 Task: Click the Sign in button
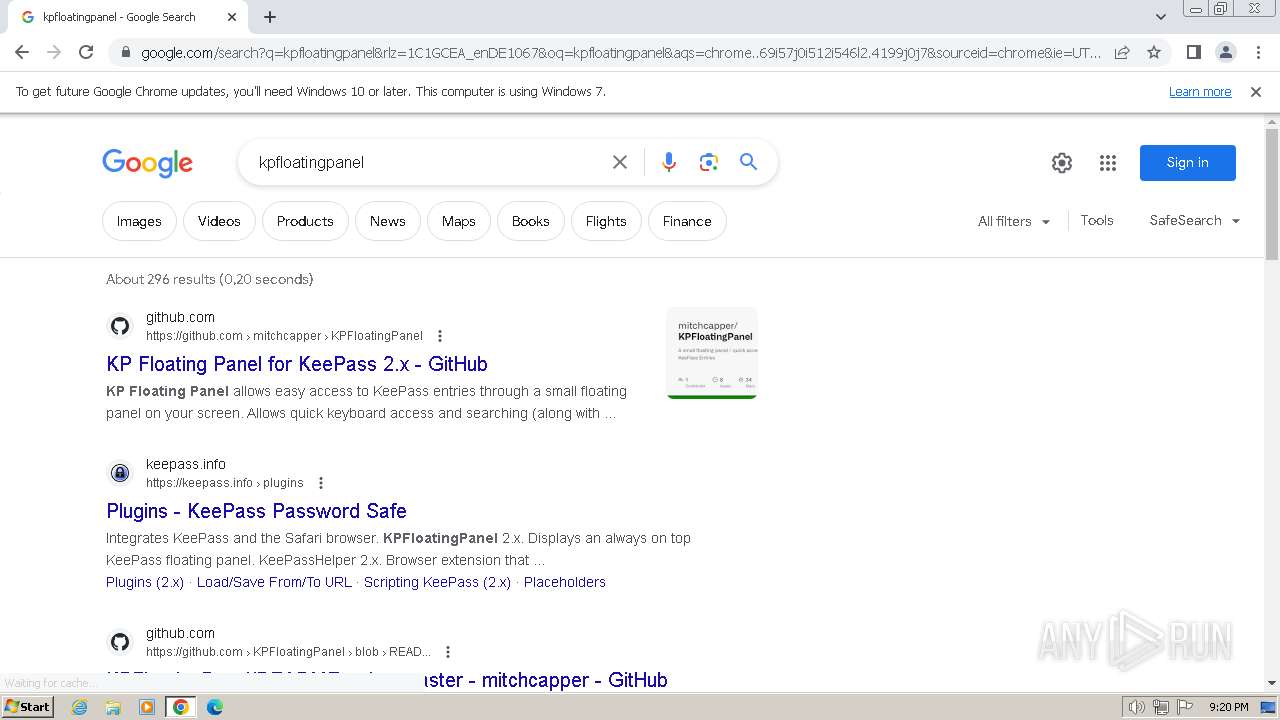coord(1188,163)
